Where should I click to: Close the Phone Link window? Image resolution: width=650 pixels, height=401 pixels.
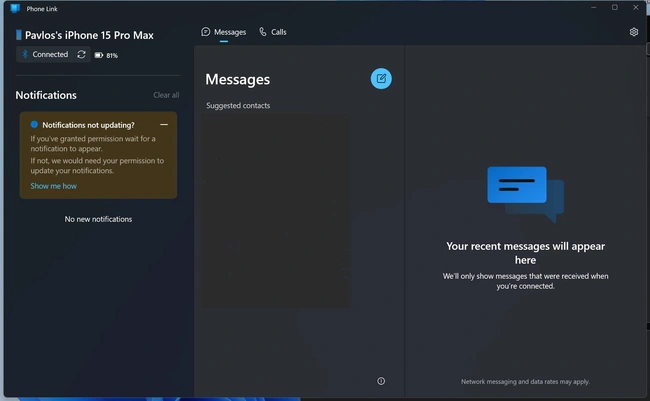pos(635,7)
